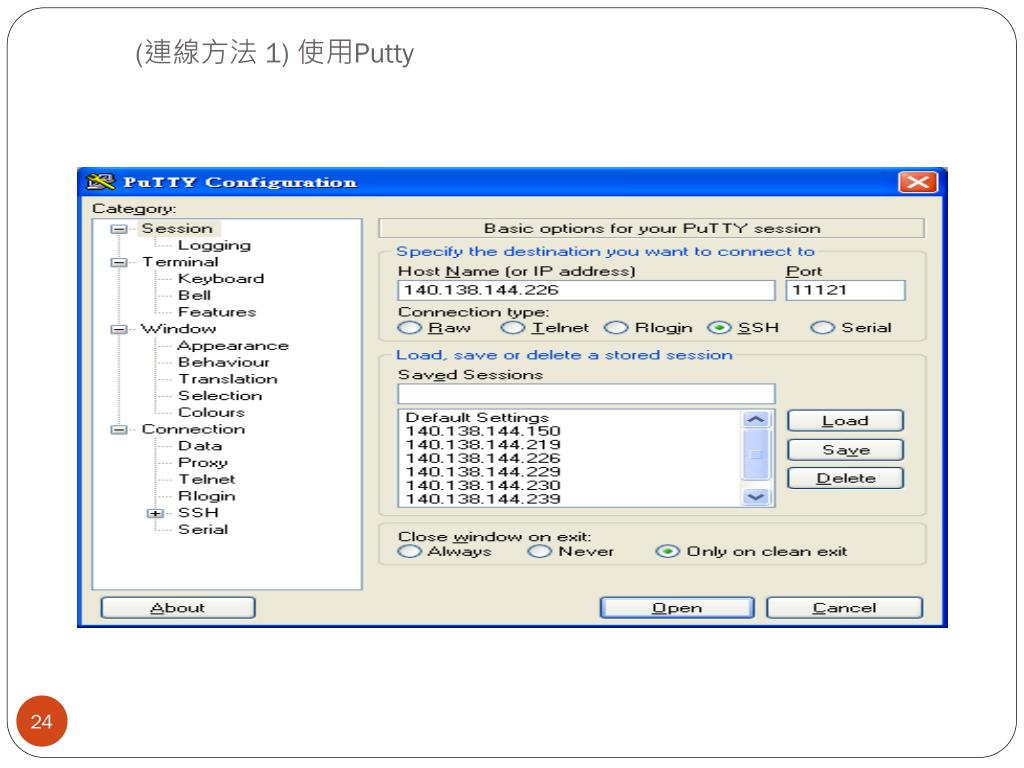Open the Colours category
Image resolution: width=1024 pixels, height=768 pixels.
(212, 413)
